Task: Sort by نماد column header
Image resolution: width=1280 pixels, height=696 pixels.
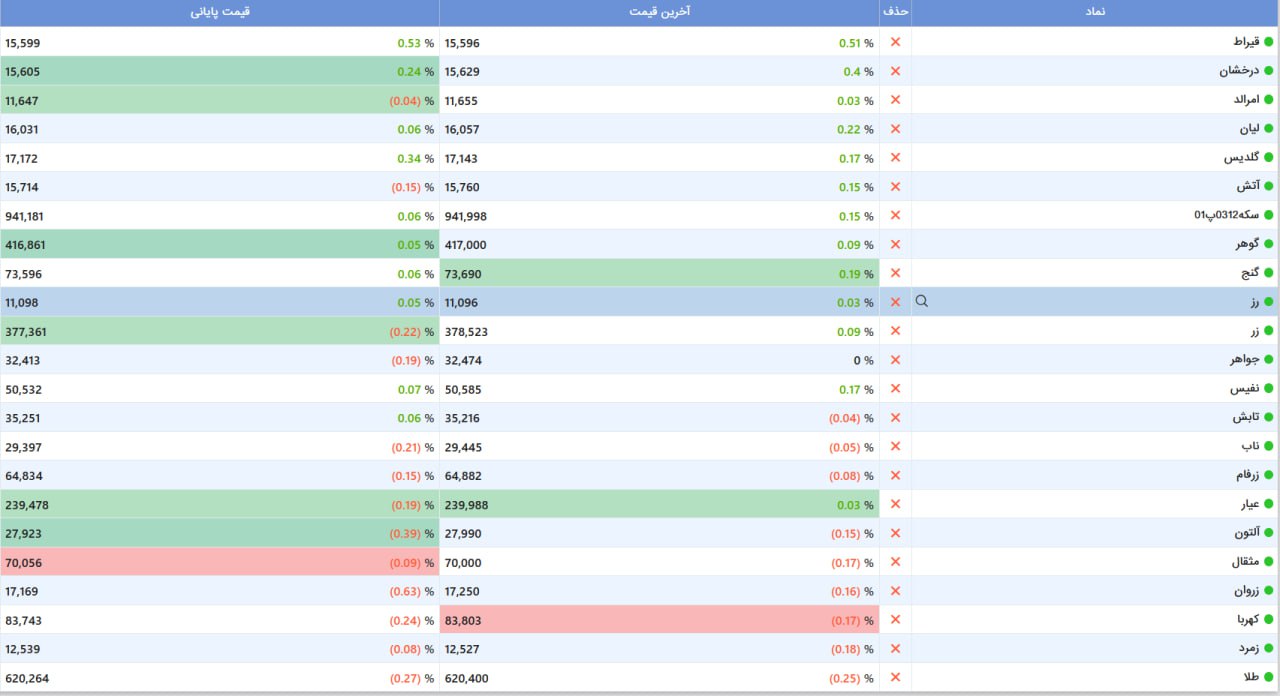Action: point(1095,12)
